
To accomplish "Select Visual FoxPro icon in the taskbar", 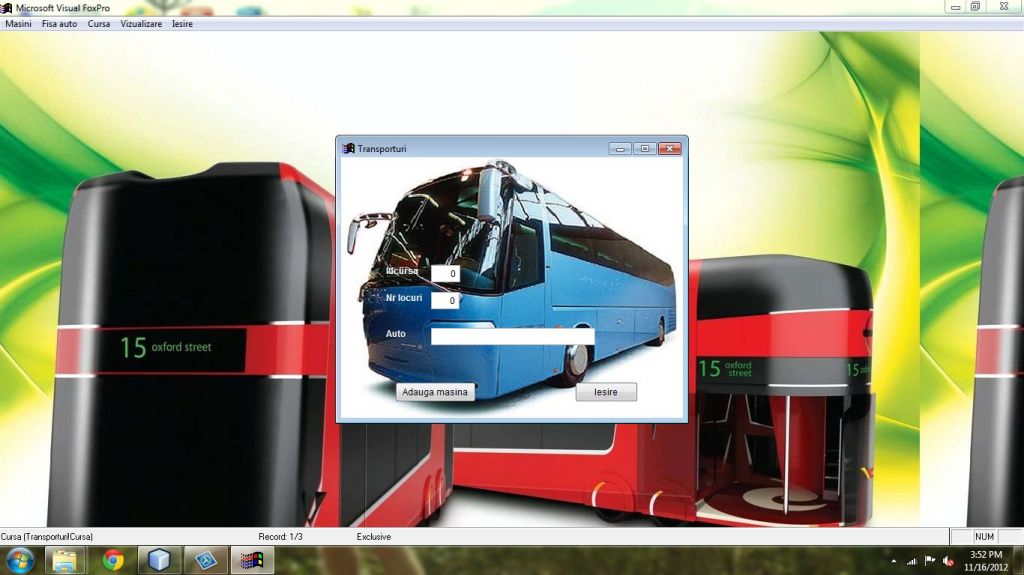I will pyautogui.click(x=251, y=560).
